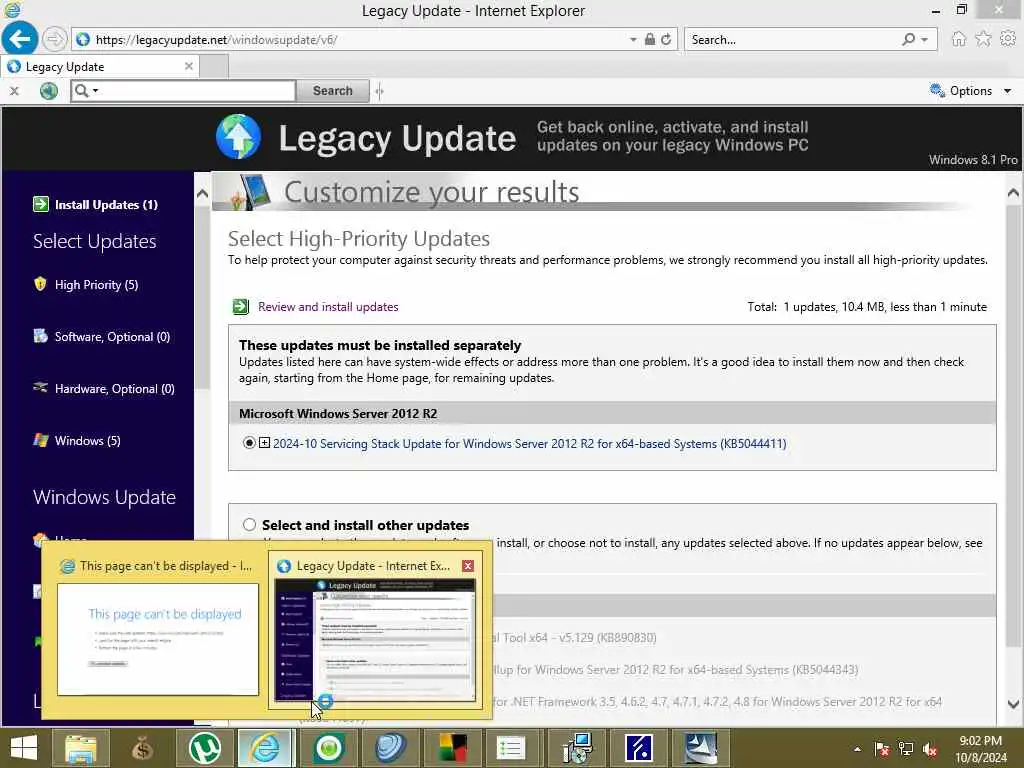Viewport: 1024px width, 768px height.
Task: Open a new blank tab
Action: pyautogui.click(x=214, y=67)
